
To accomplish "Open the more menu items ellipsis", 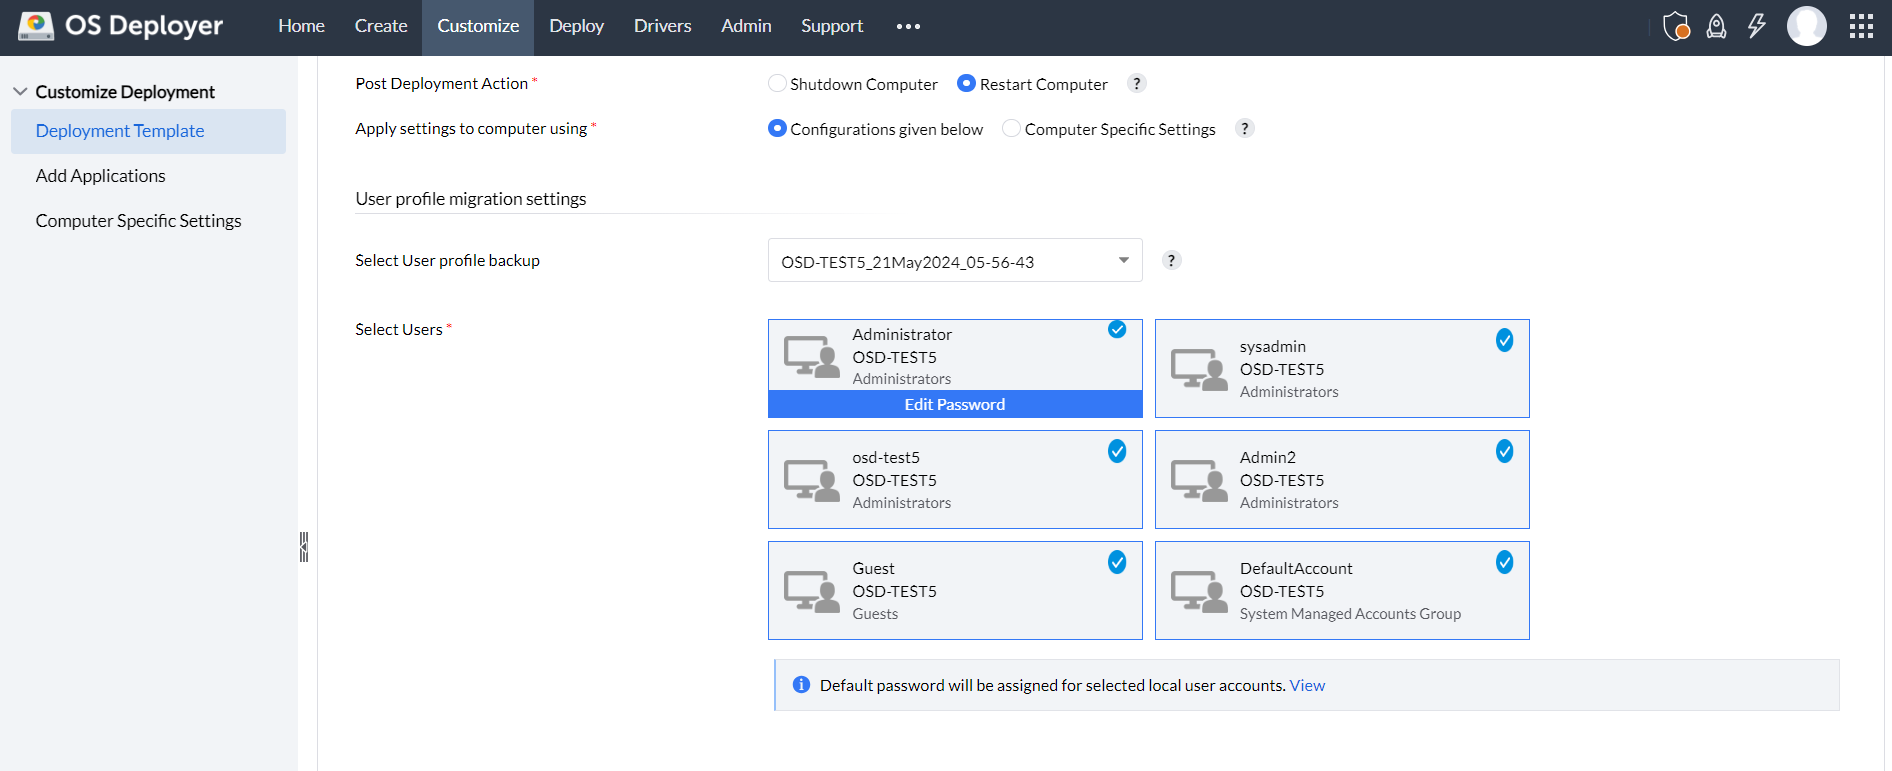I will [908, 27].
